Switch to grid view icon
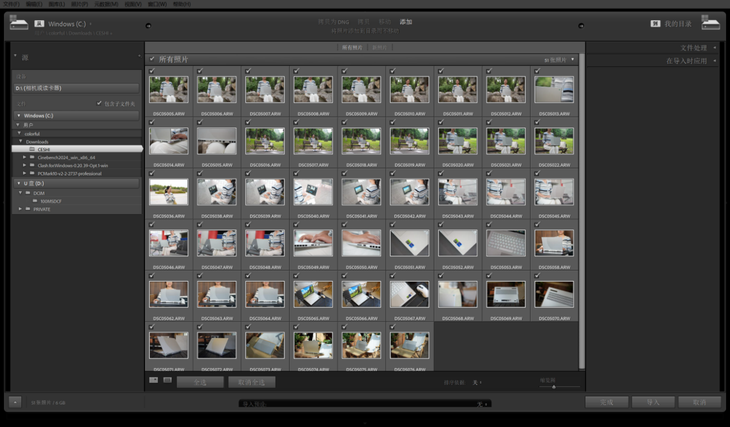This screenshot has height=427, width=730. pyautogui.click(x=153, y=380)
